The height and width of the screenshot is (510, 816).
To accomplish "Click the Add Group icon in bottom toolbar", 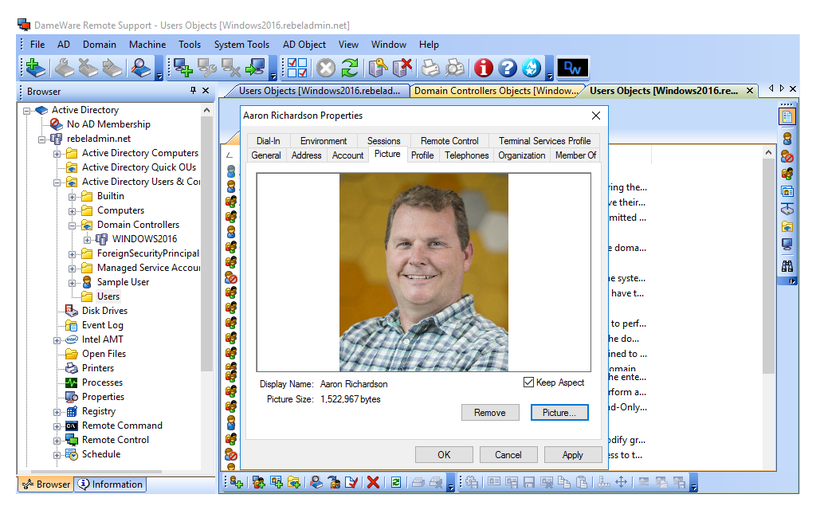I will click(259, 482).
